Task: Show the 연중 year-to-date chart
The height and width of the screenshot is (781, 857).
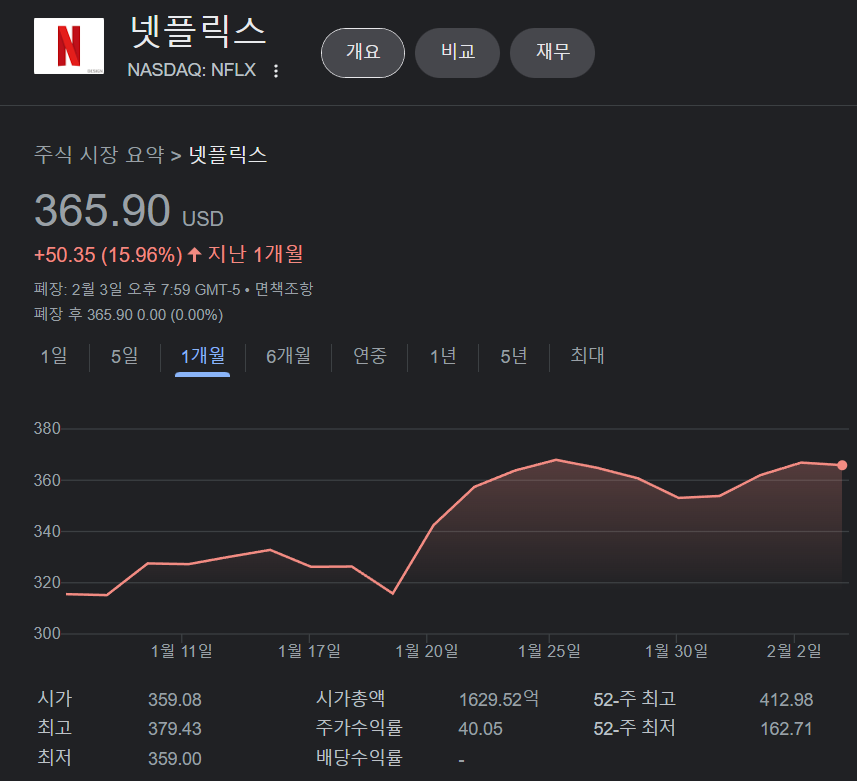Action: pyautogui.click(x=370, y=356)
